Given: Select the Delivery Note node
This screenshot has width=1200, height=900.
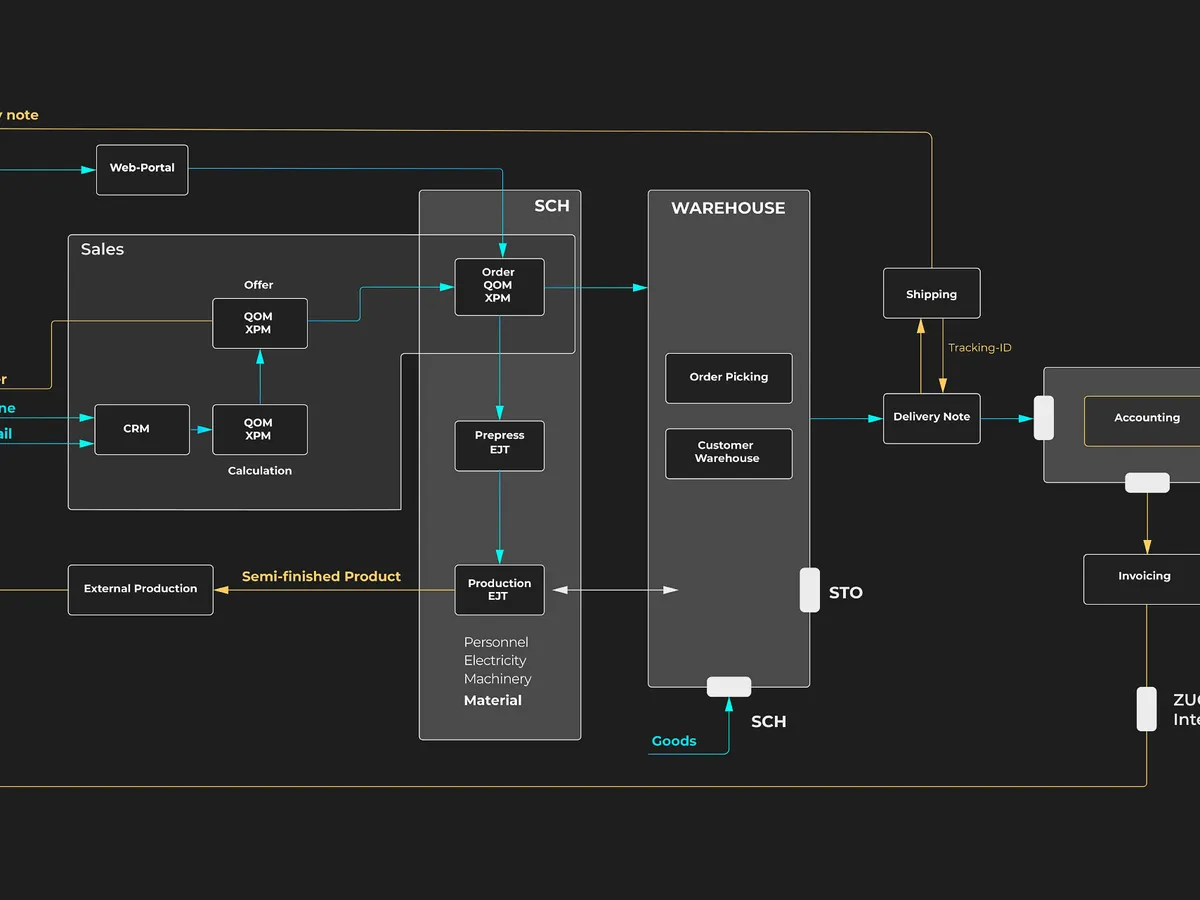Looking at the screenshot, I should 931,418.
